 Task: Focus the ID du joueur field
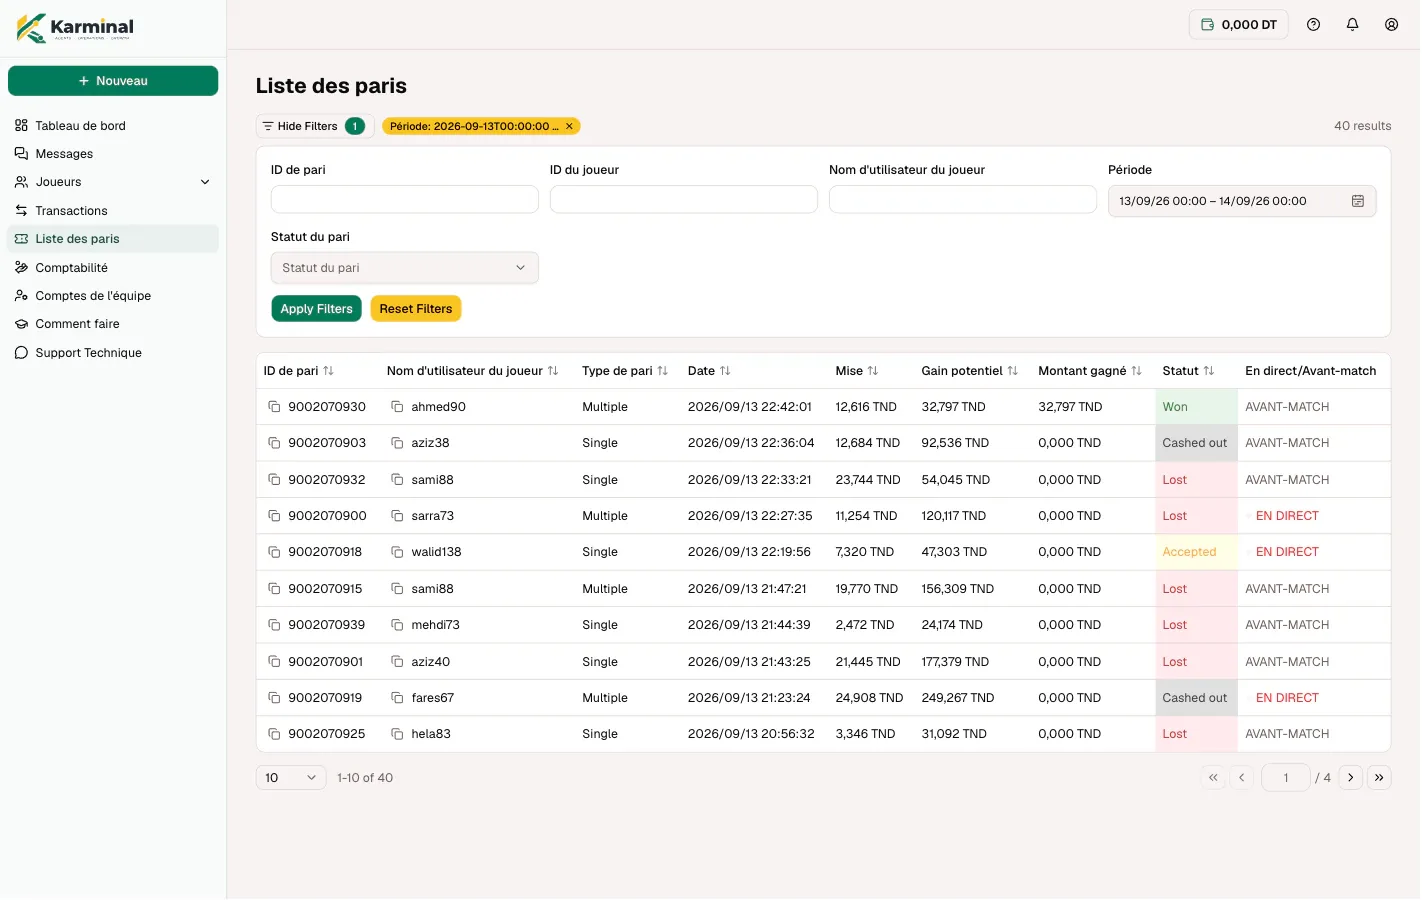tap(684, 200)
